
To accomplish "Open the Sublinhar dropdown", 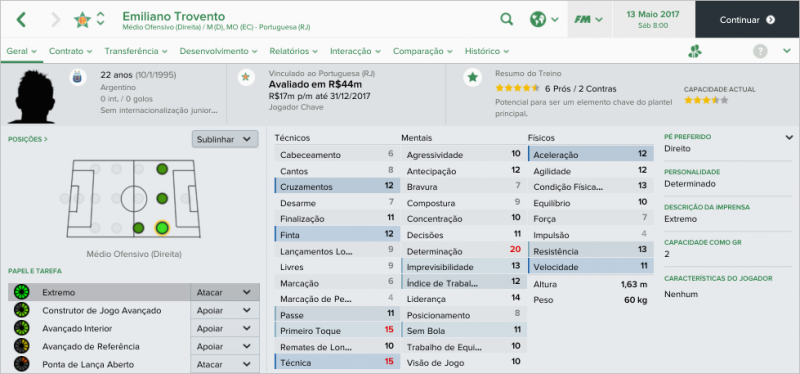I will pos(225,139).
